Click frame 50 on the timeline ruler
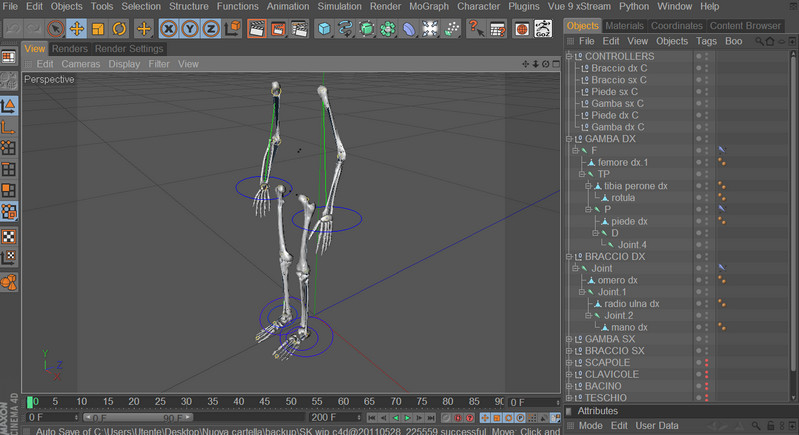 click(291, 402)
